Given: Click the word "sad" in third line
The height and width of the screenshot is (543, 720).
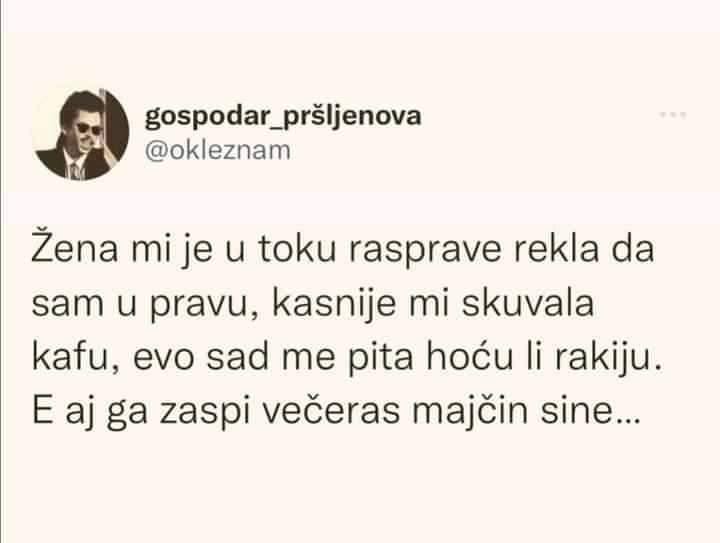Looking at the screenshot, I should point(237,357).
